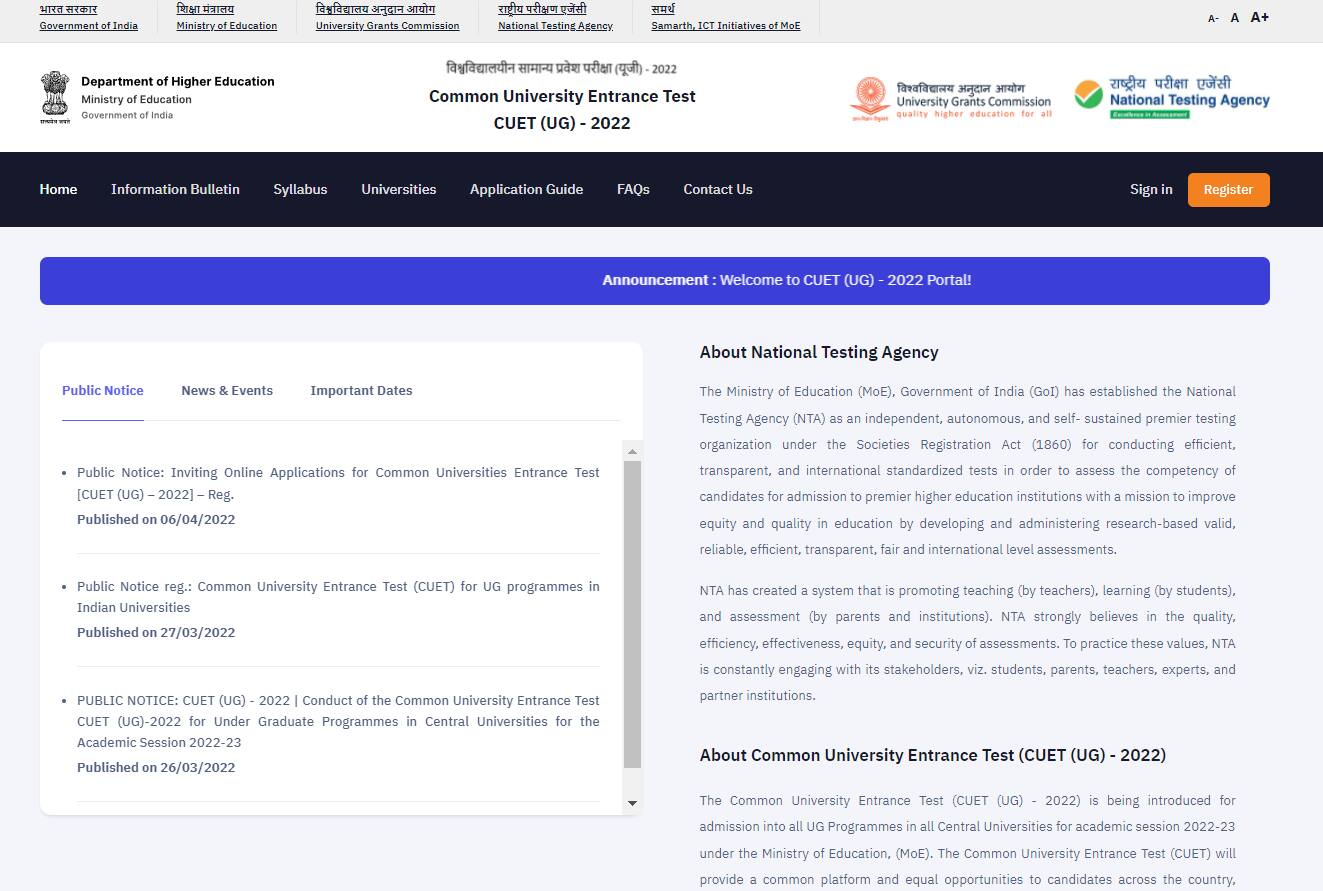
Task: Reset font size with normal A button
Action: click(1235, 18)
